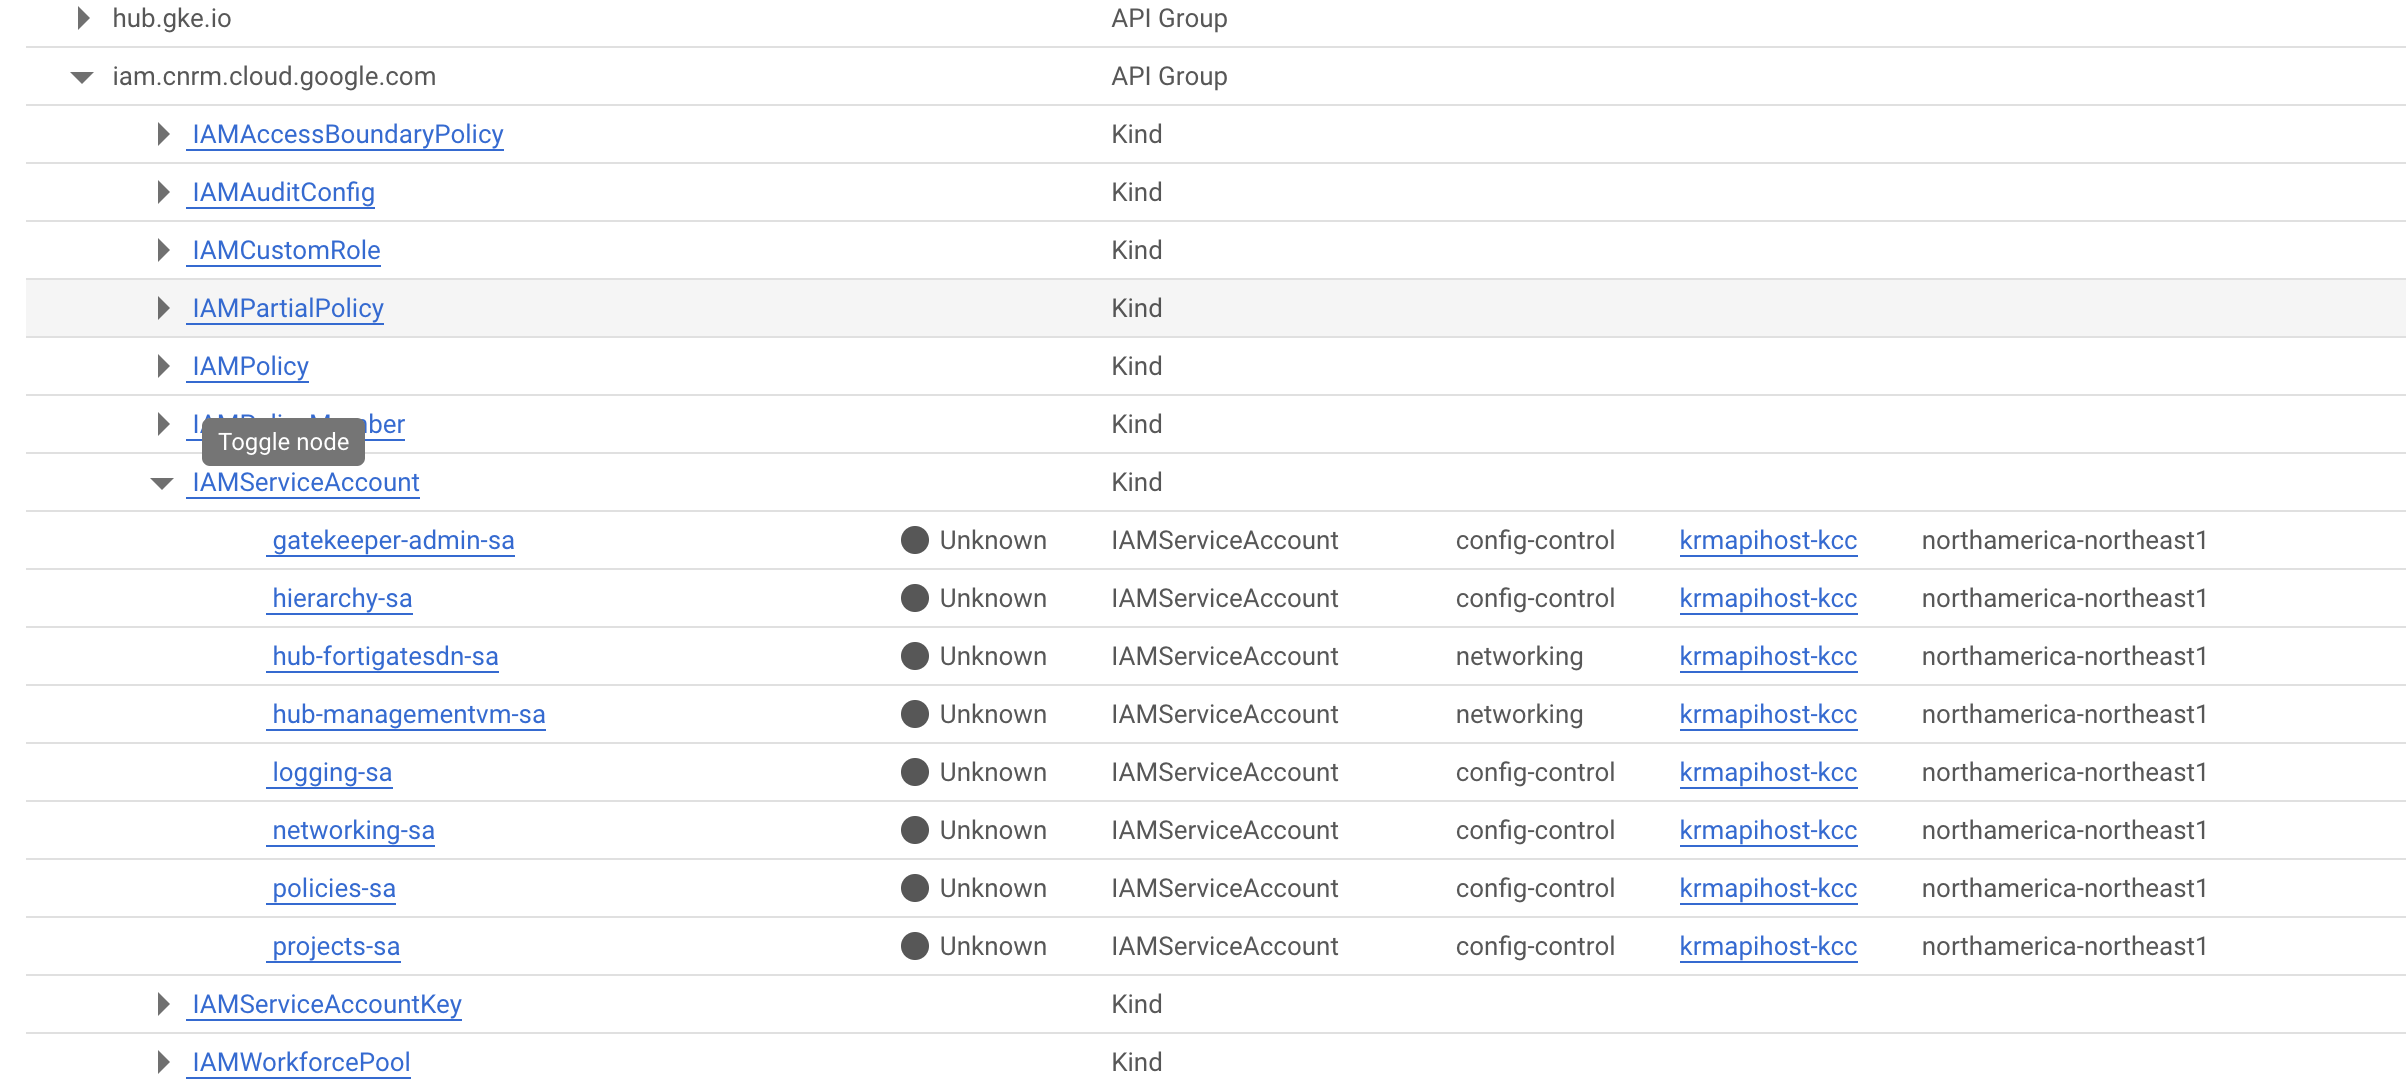Select the IAMServiceAccountKey tree item

click(x=325, y=1004)
